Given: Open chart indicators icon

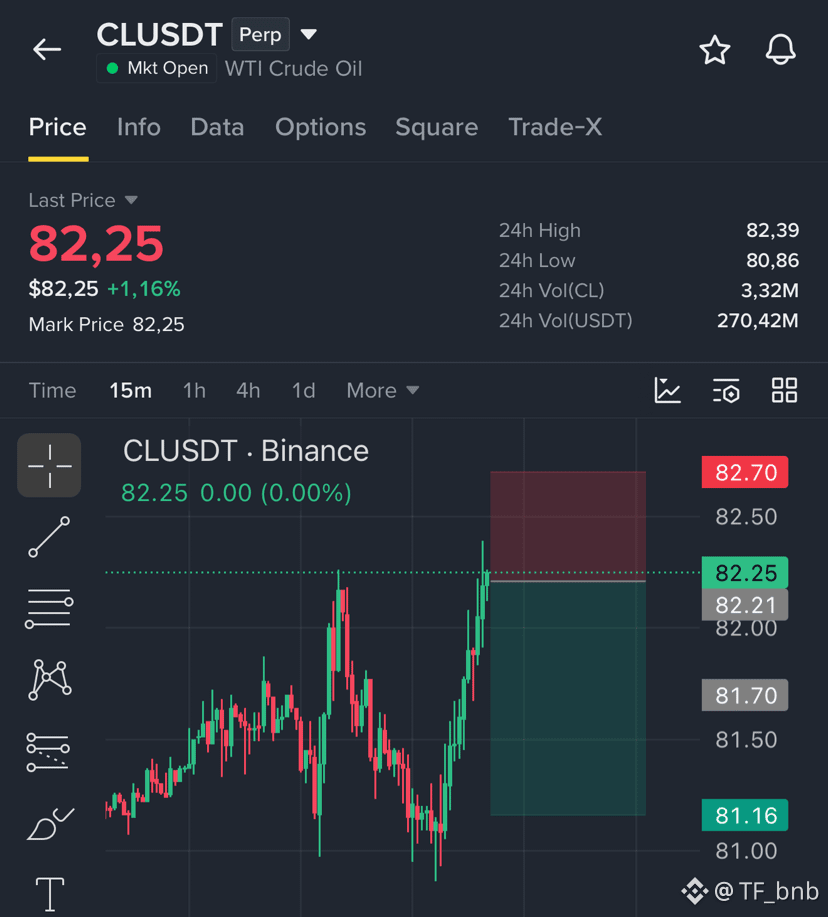Looking at the screenshot, I should [x=667, y=390].
